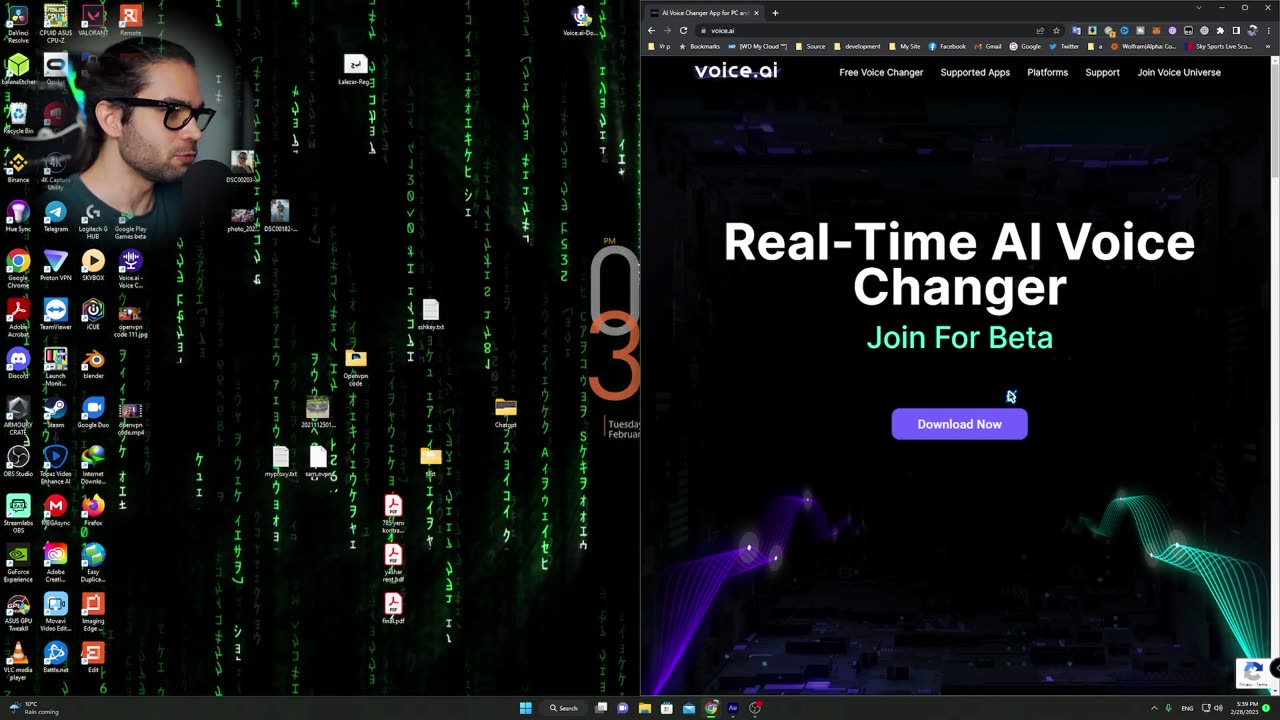Open Supported Apps in site navigation
1280x720 pixels.
tap(975, 72)
